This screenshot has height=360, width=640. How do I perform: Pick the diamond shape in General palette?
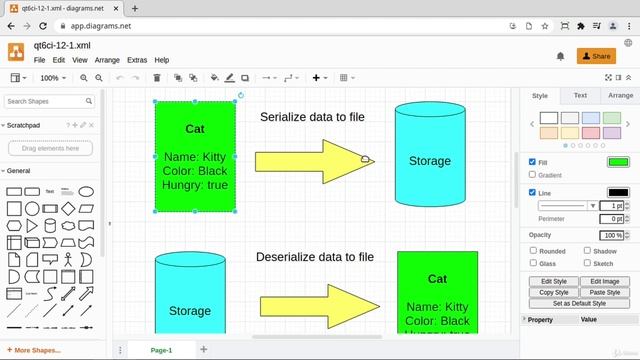click(x=68, y=209)
